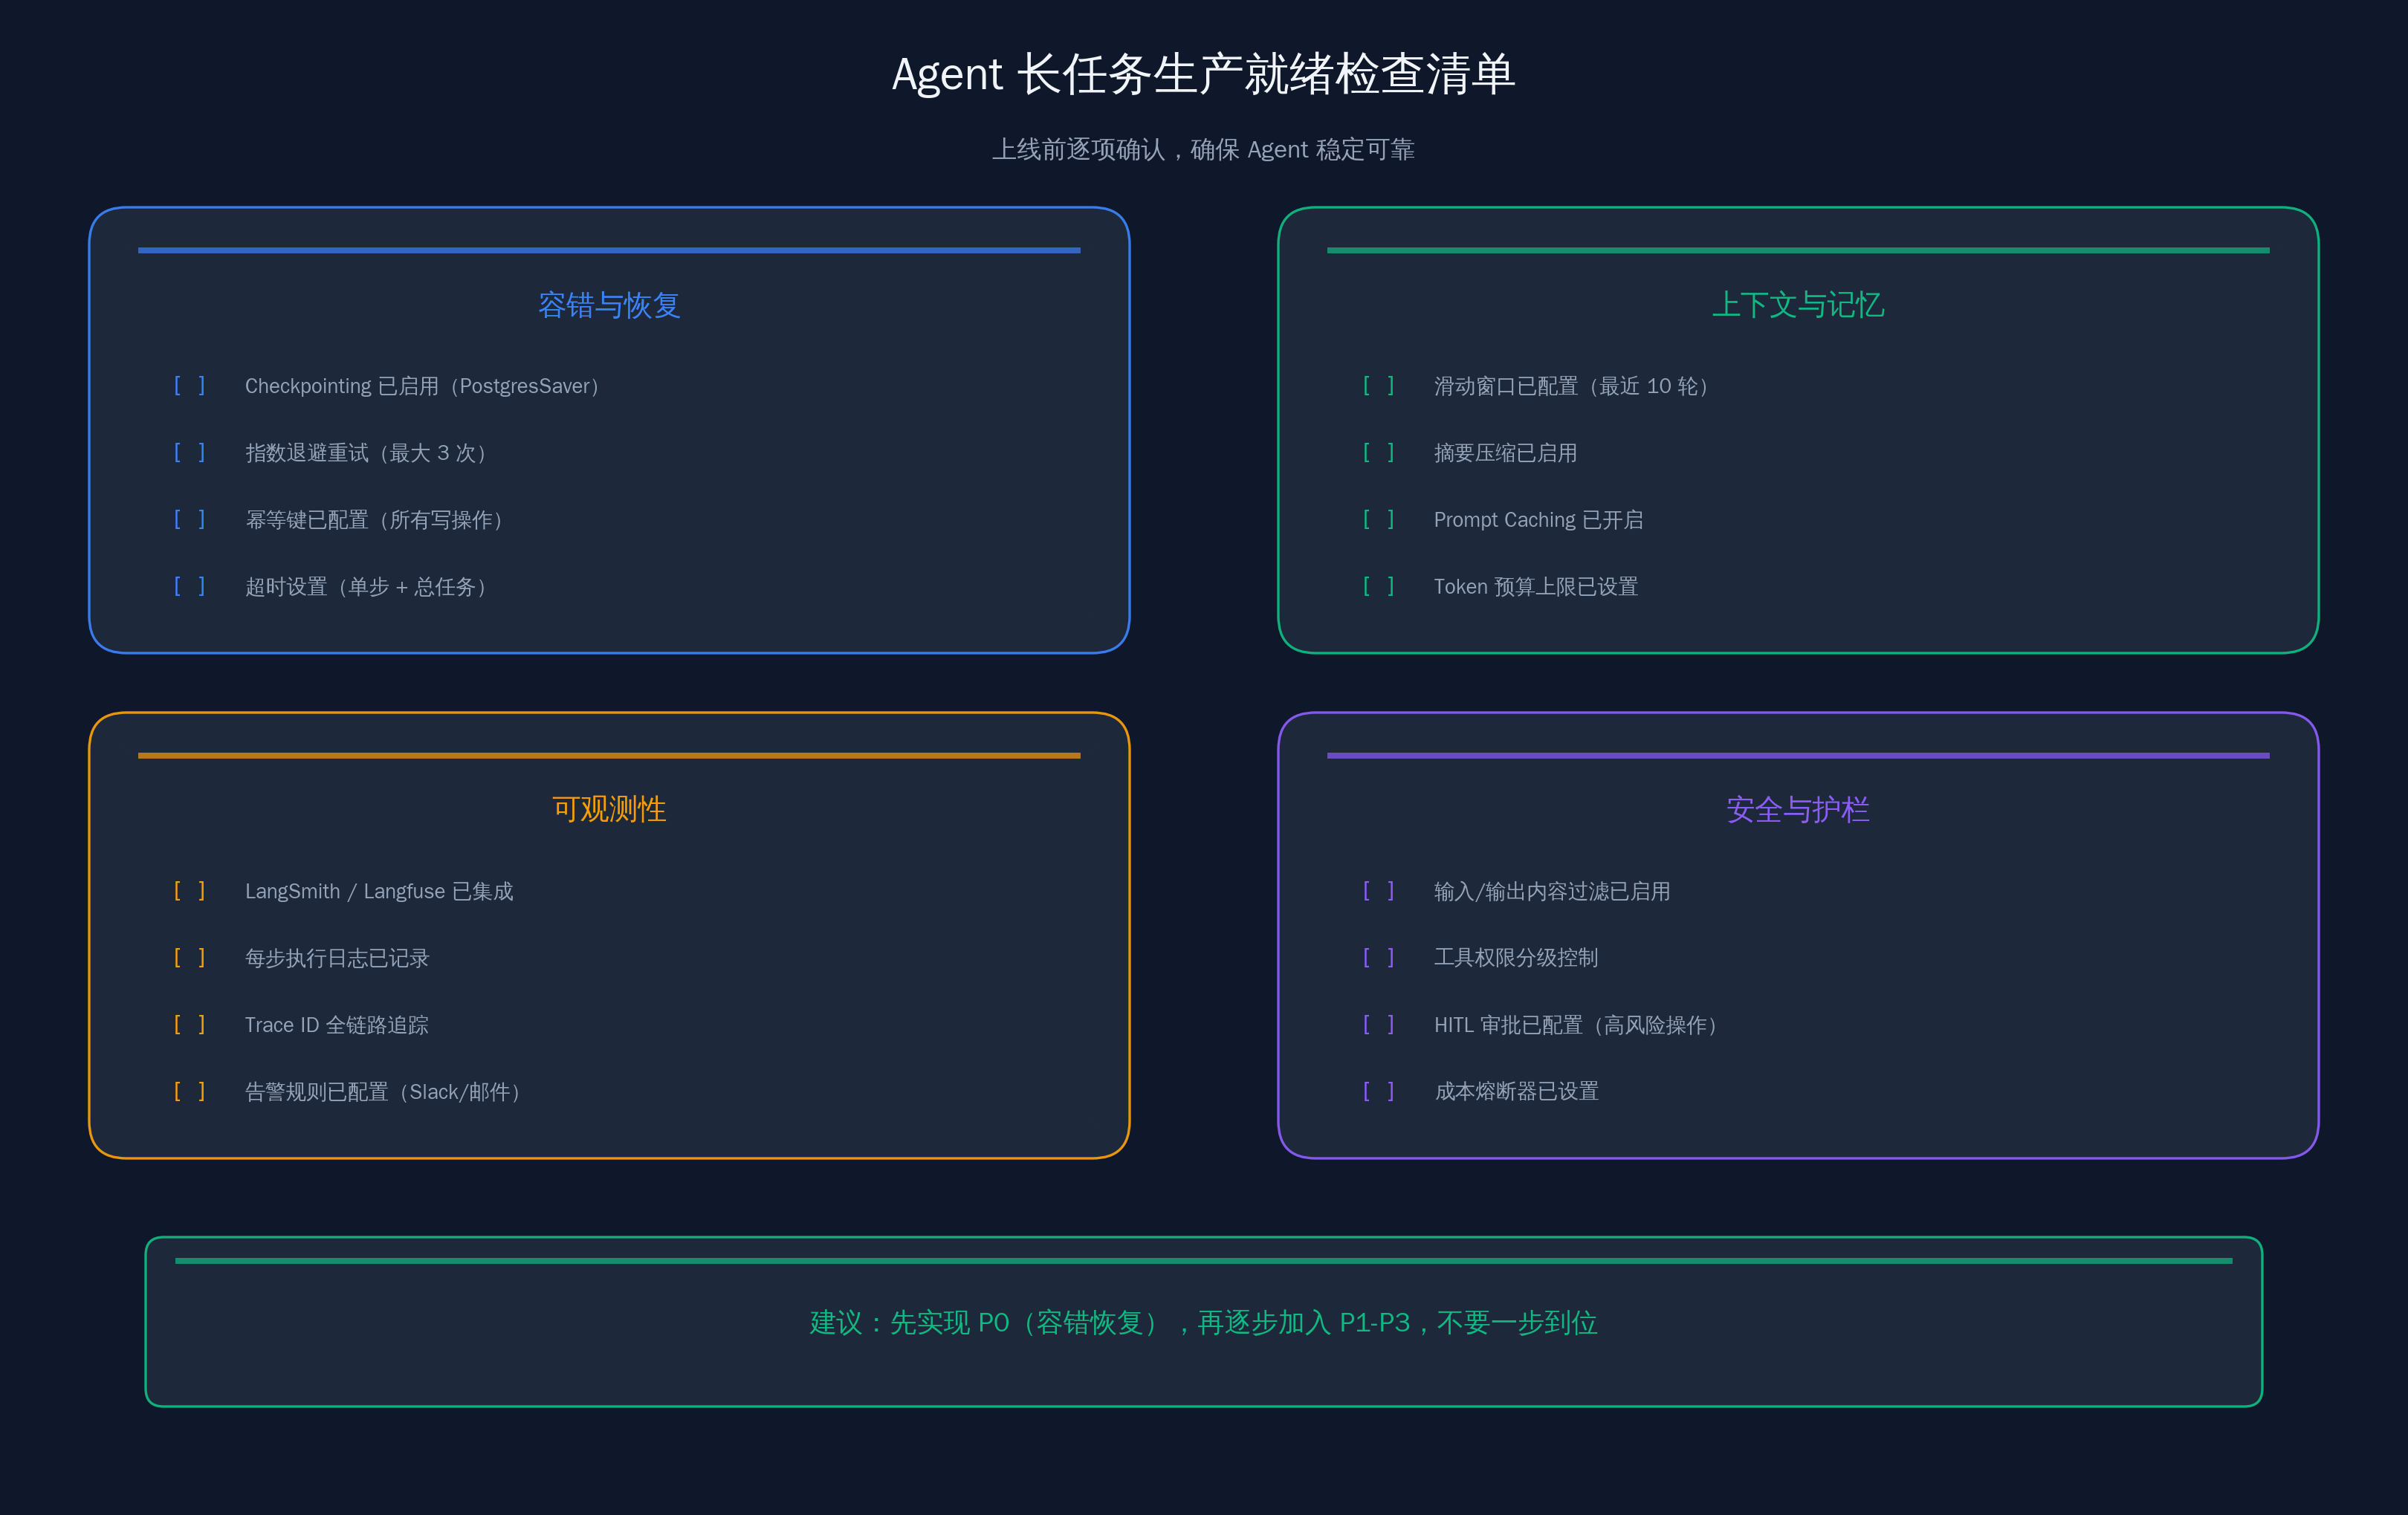Click the text 告警规则已配置（Slack/邮件）
Viewport: 2408px width, 1515px height.
tap(383, 1092)
